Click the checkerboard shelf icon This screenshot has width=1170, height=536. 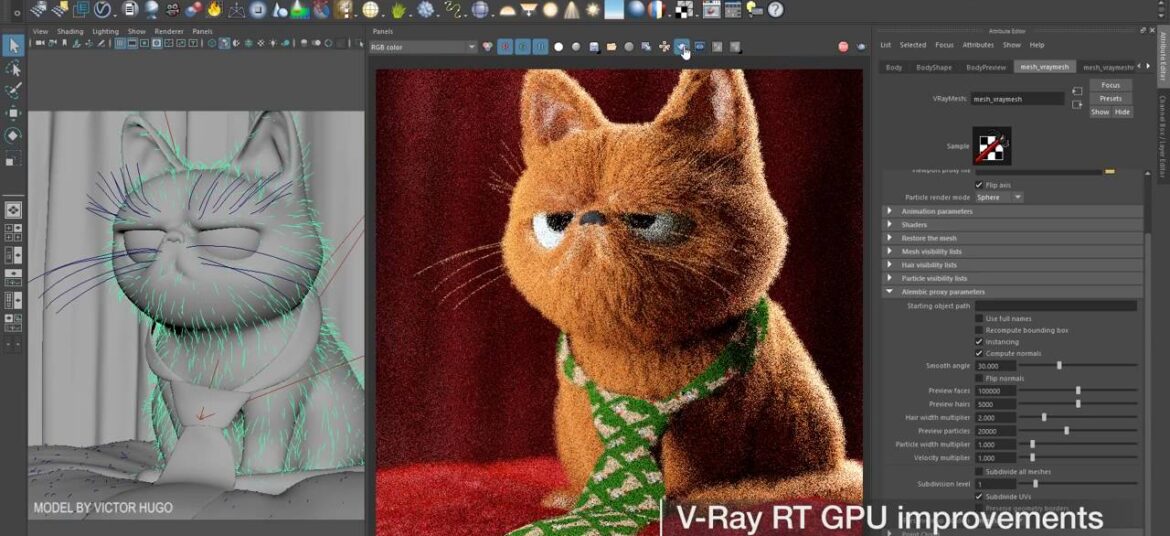(x=684, y=9)
